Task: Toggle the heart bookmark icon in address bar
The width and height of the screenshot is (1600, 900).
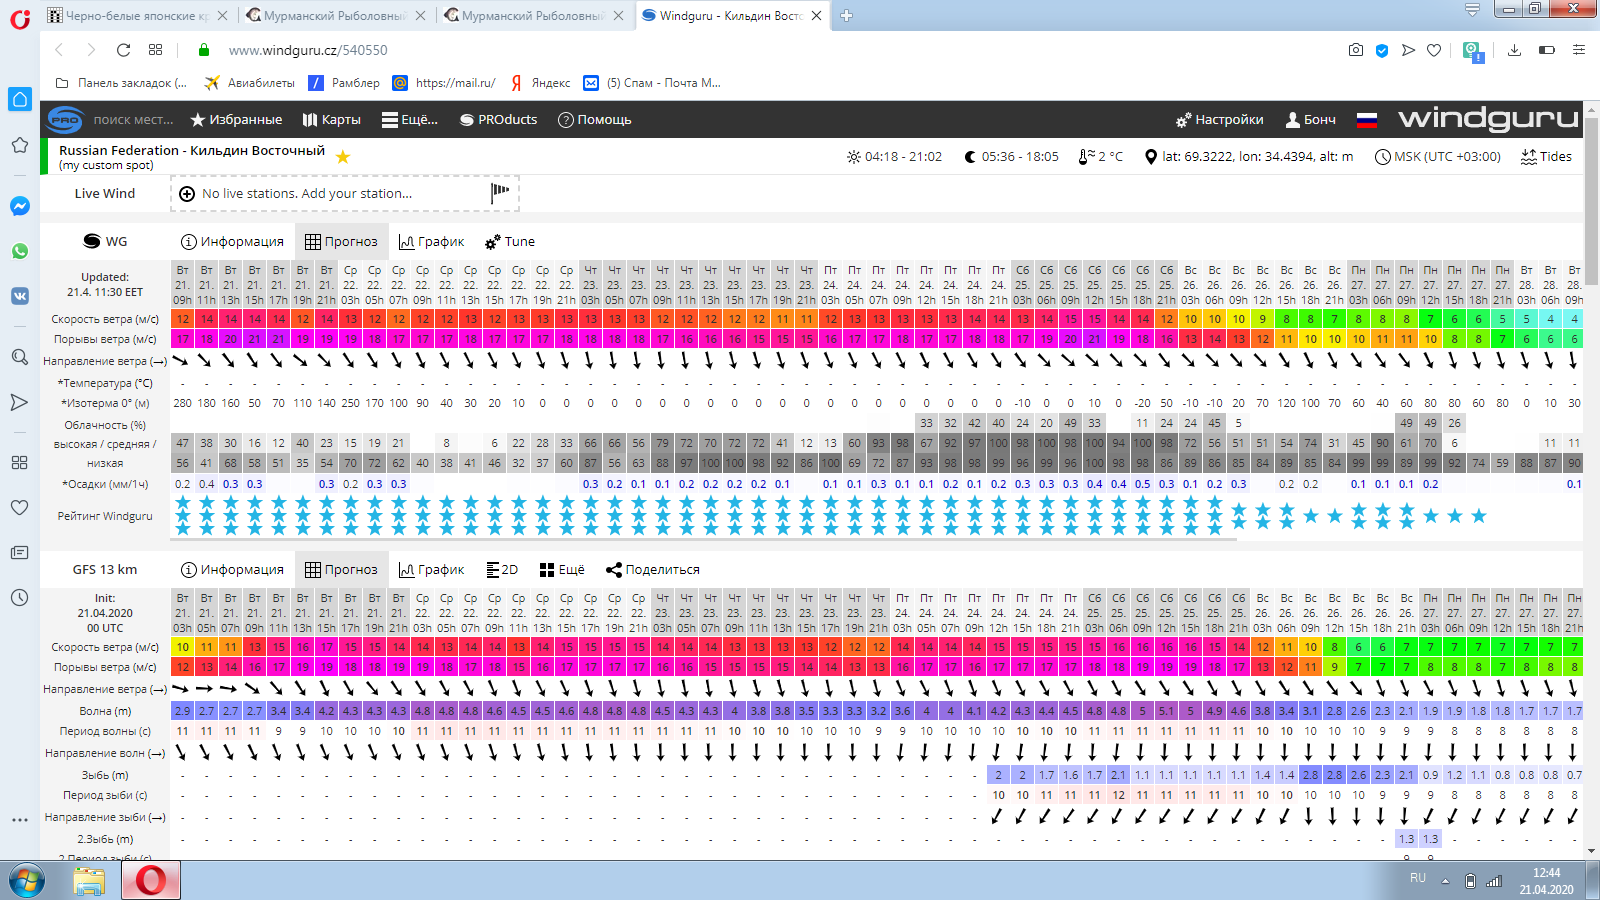Action: [1434, 50]
